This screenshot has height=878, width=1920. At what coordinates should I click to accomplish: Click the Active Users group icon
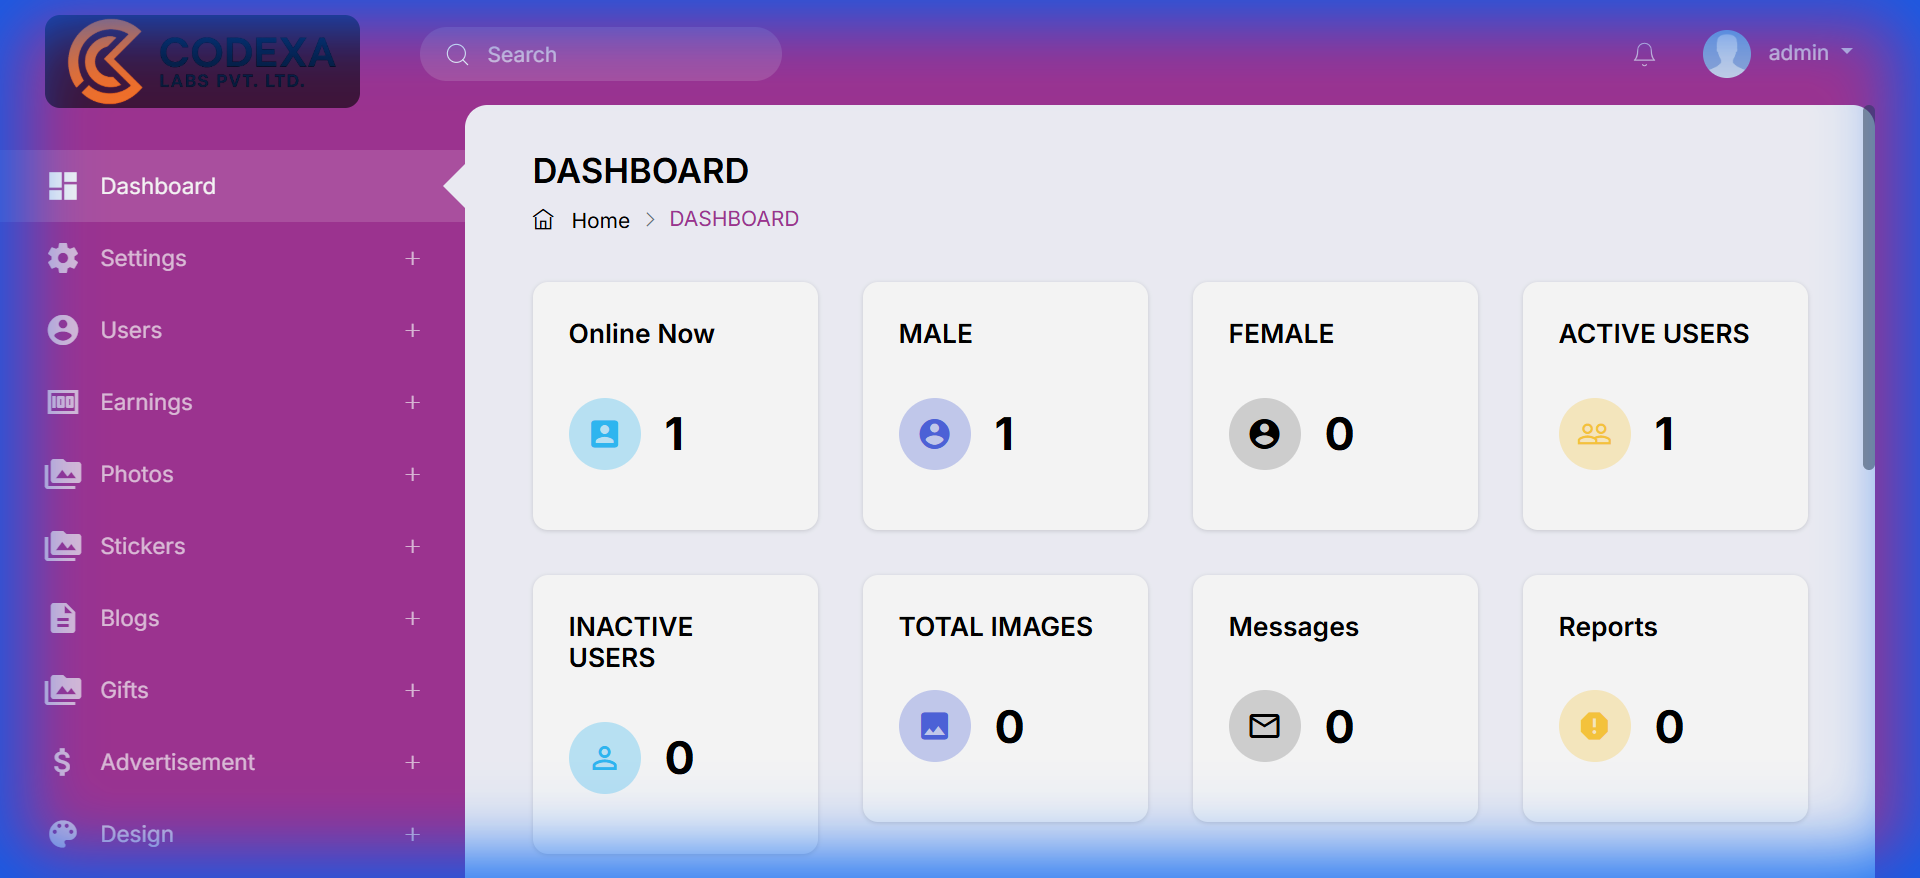pos(1594,434)
